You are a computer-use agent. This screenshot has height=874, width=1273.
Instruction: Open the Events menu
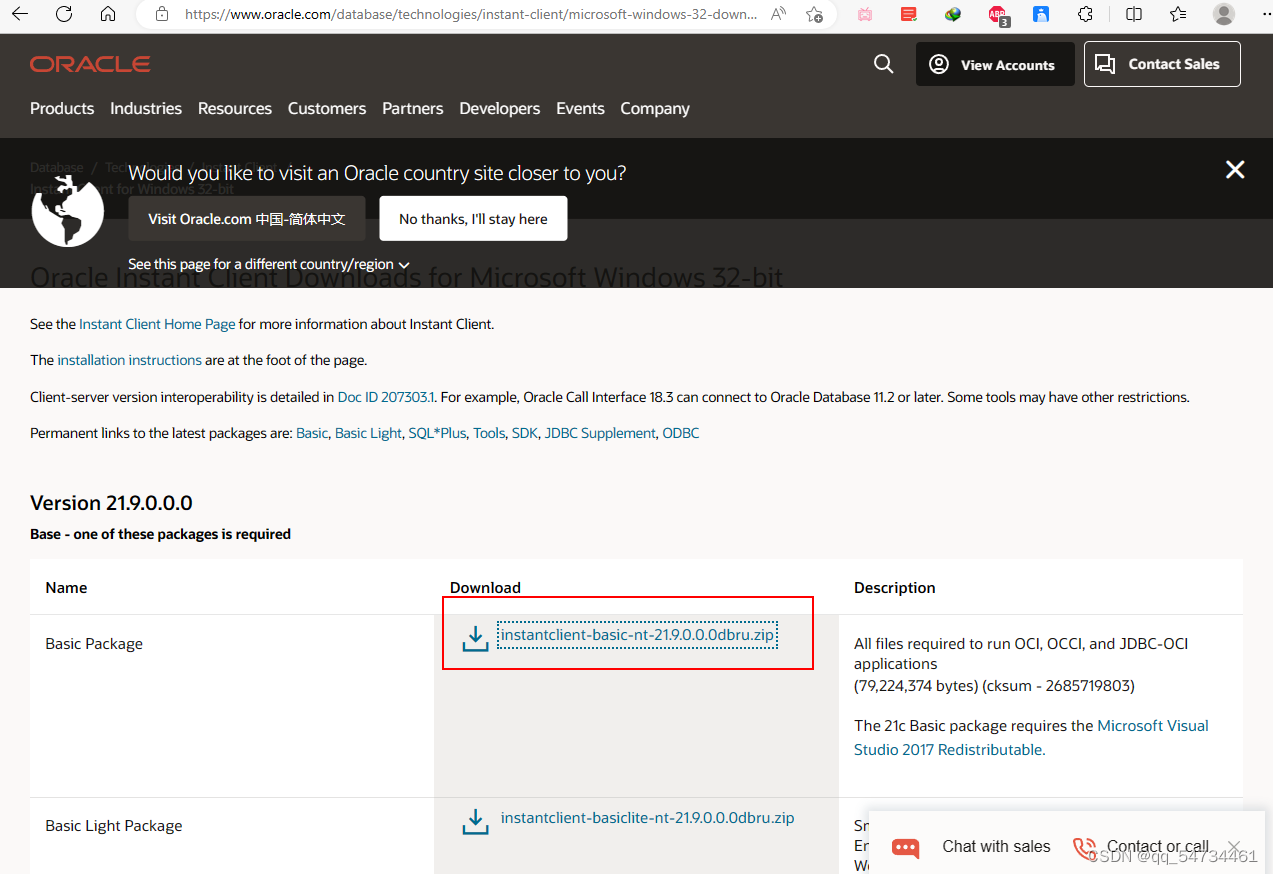581,108
